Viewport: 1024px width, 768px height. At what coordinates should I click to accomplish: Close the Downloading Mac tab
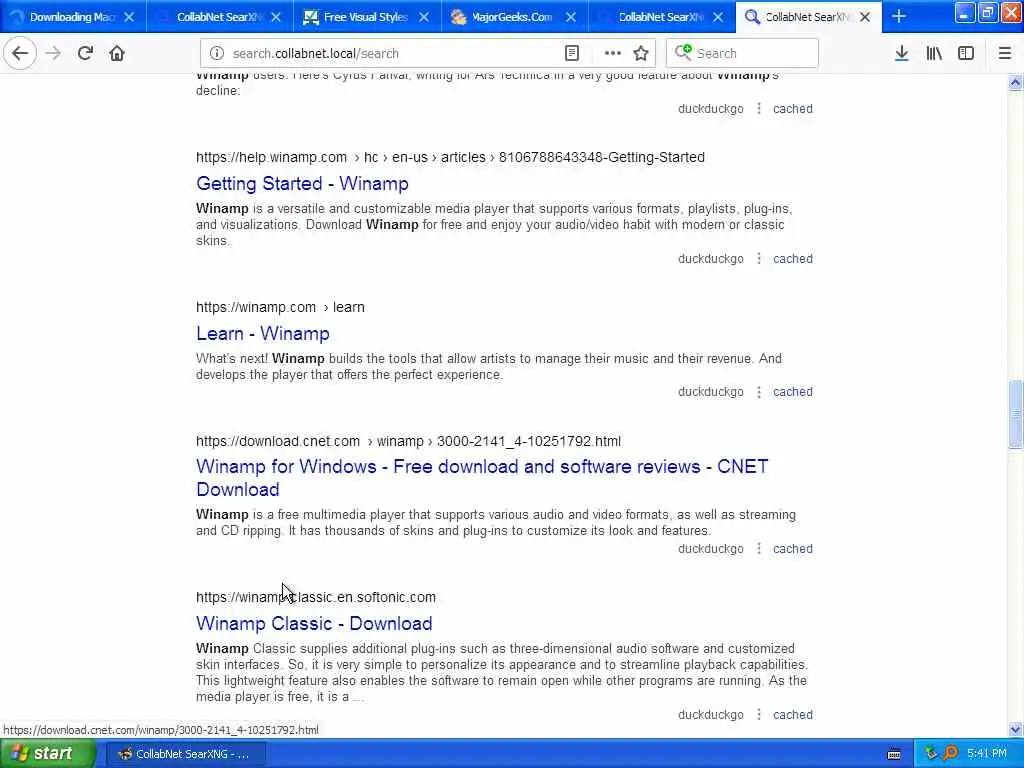129,17
